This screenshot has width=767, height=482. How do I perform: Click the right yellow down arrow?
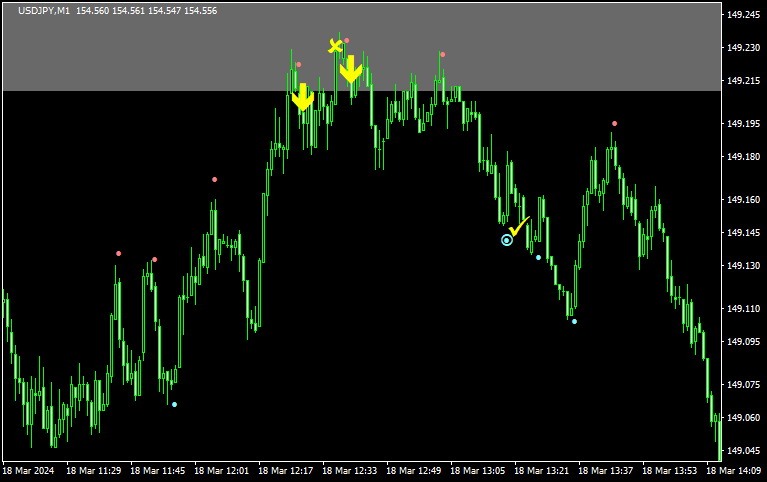350,70
